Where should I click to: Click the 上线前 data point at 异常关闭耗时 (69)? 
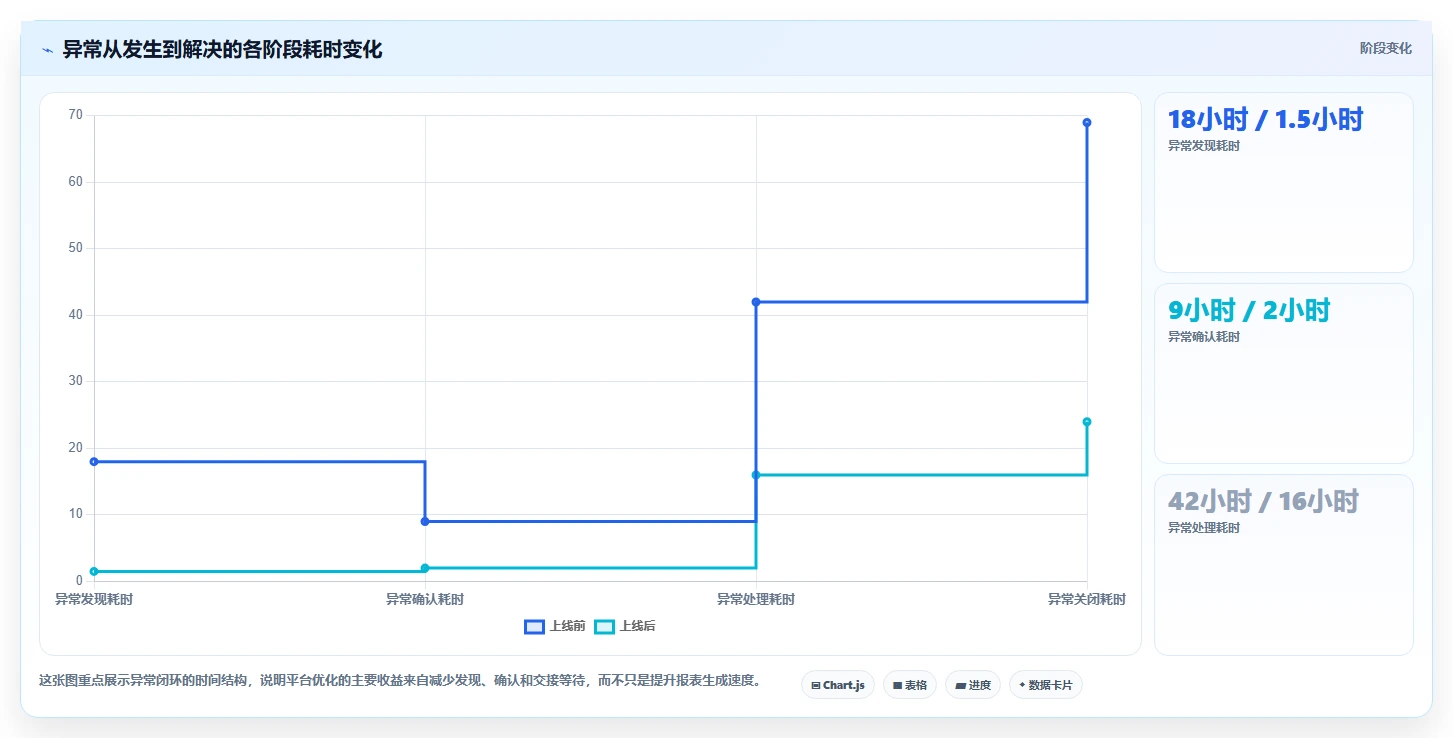1087,123
